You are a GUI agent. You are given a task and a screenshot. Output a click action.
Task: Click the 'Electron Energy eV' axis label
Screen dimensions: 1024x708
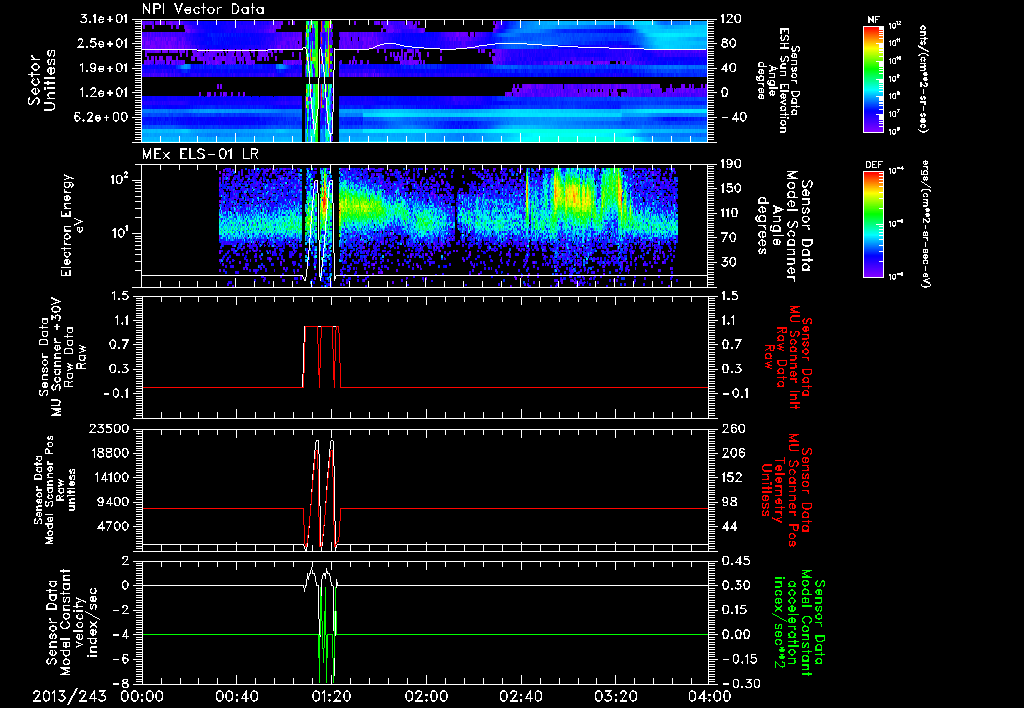coord(71,225)
